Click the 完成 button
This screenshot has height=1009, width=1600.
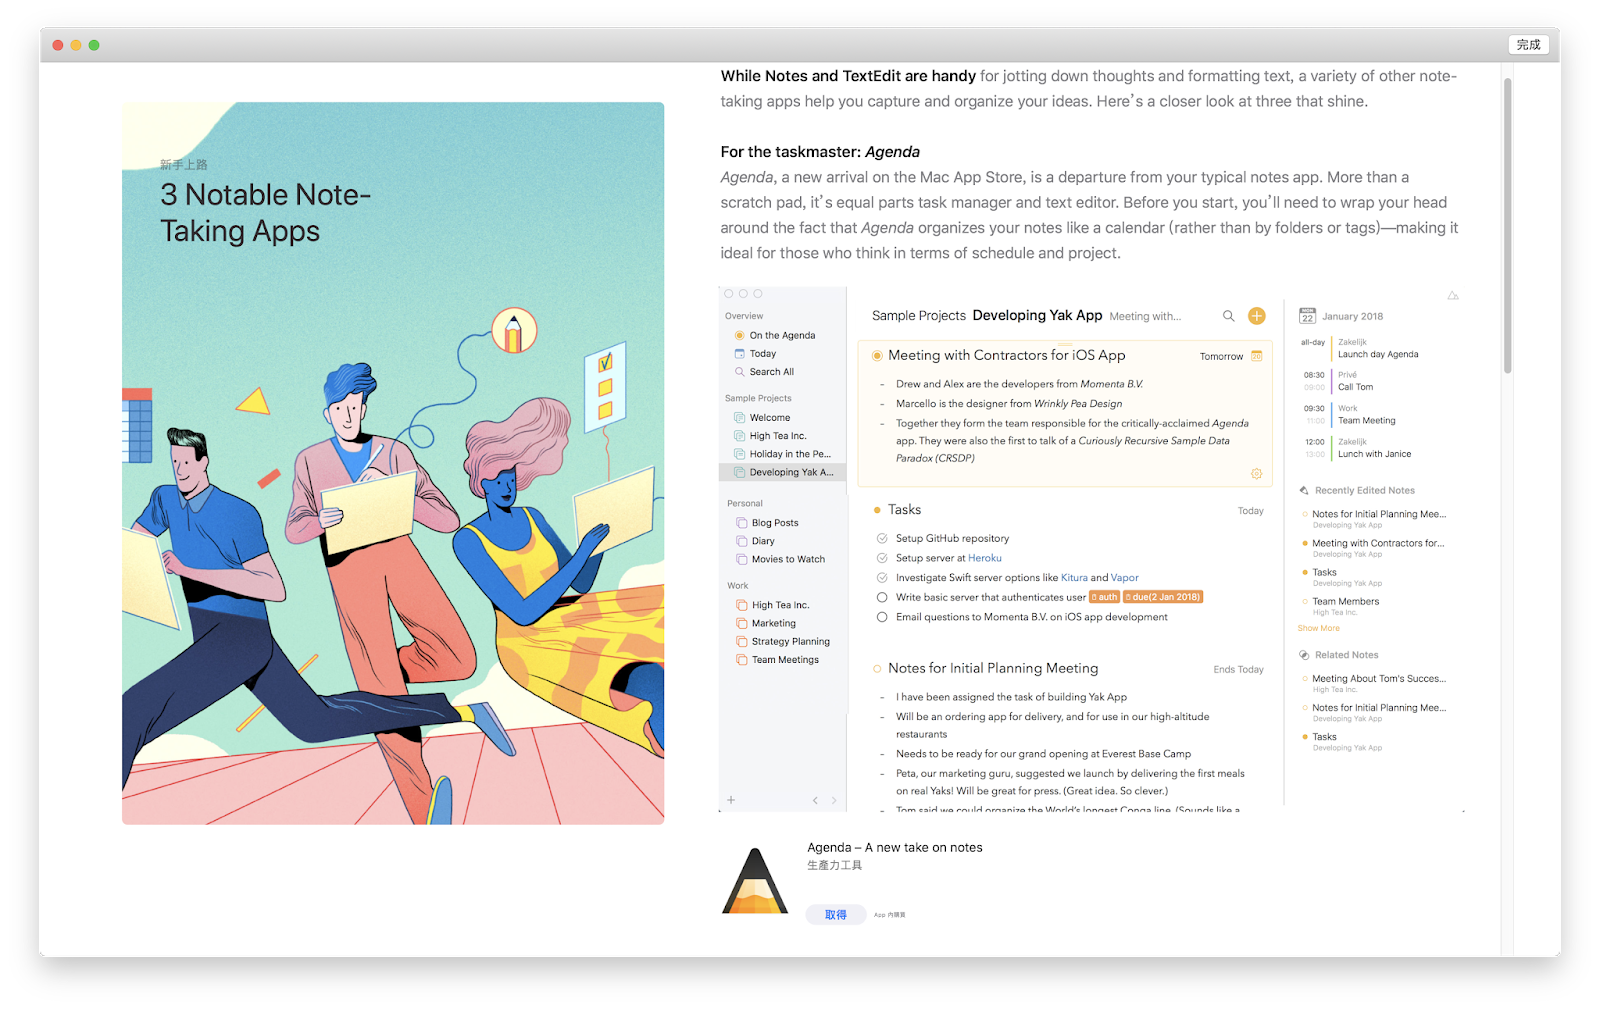(x=1528, y=45)
